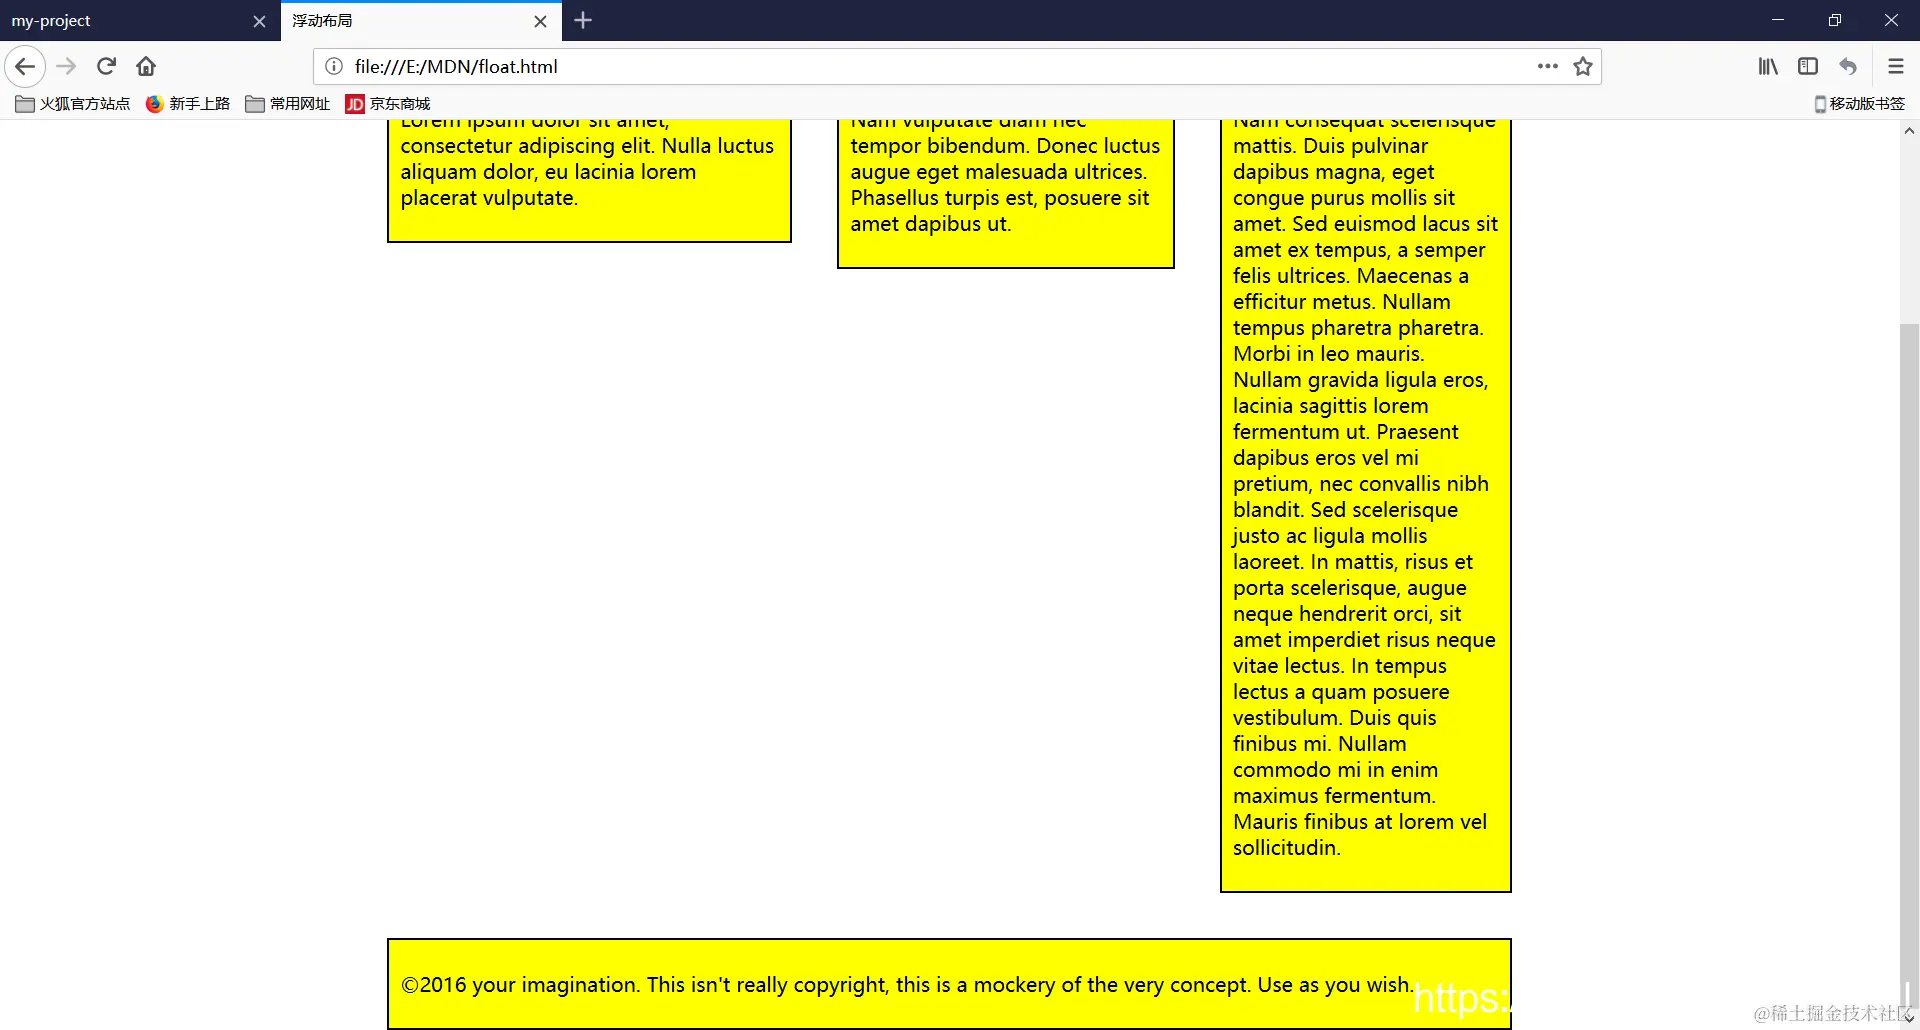Click the footer copyright text
Image resolution: width=1920 pixels, height=1030 pixels.
click(x=907, y=985)
